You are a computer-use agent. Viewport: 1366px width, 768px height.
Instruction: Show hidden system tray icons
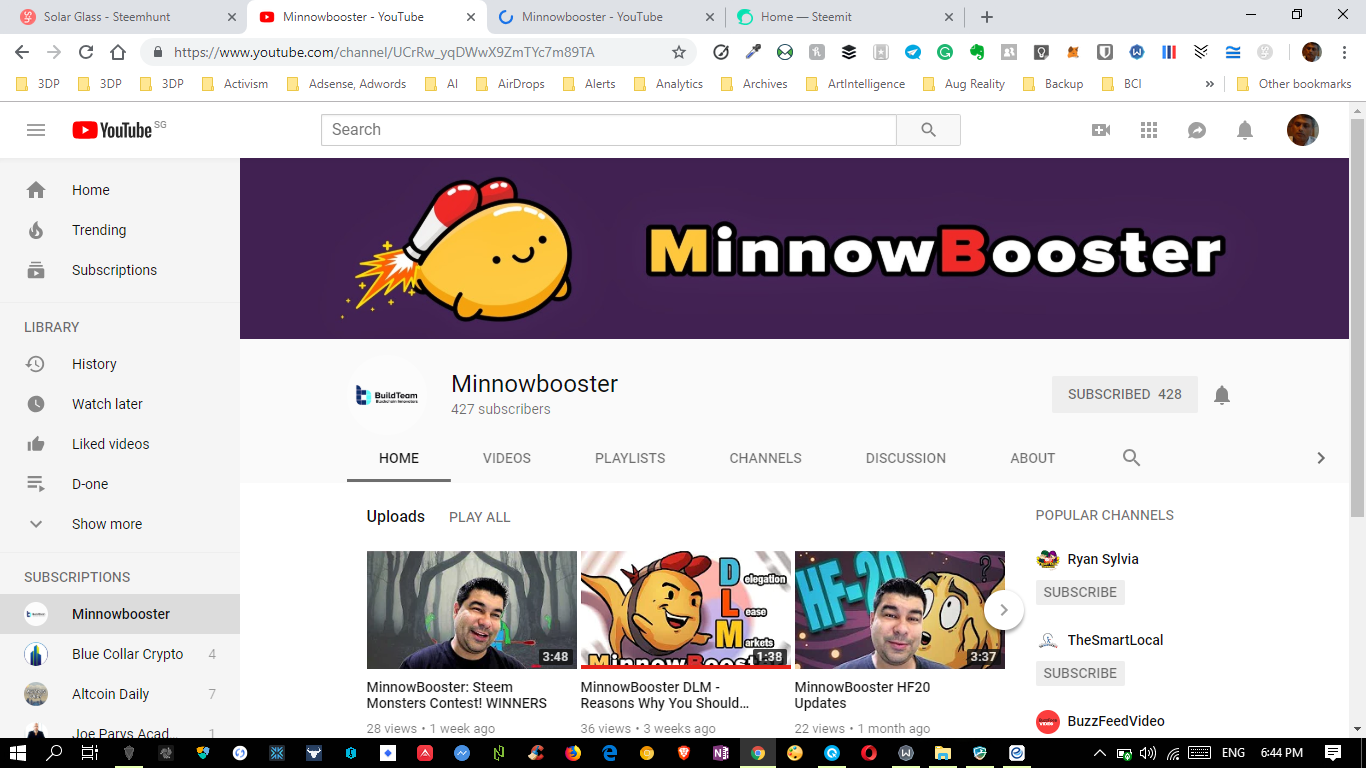click(1100, 753)
